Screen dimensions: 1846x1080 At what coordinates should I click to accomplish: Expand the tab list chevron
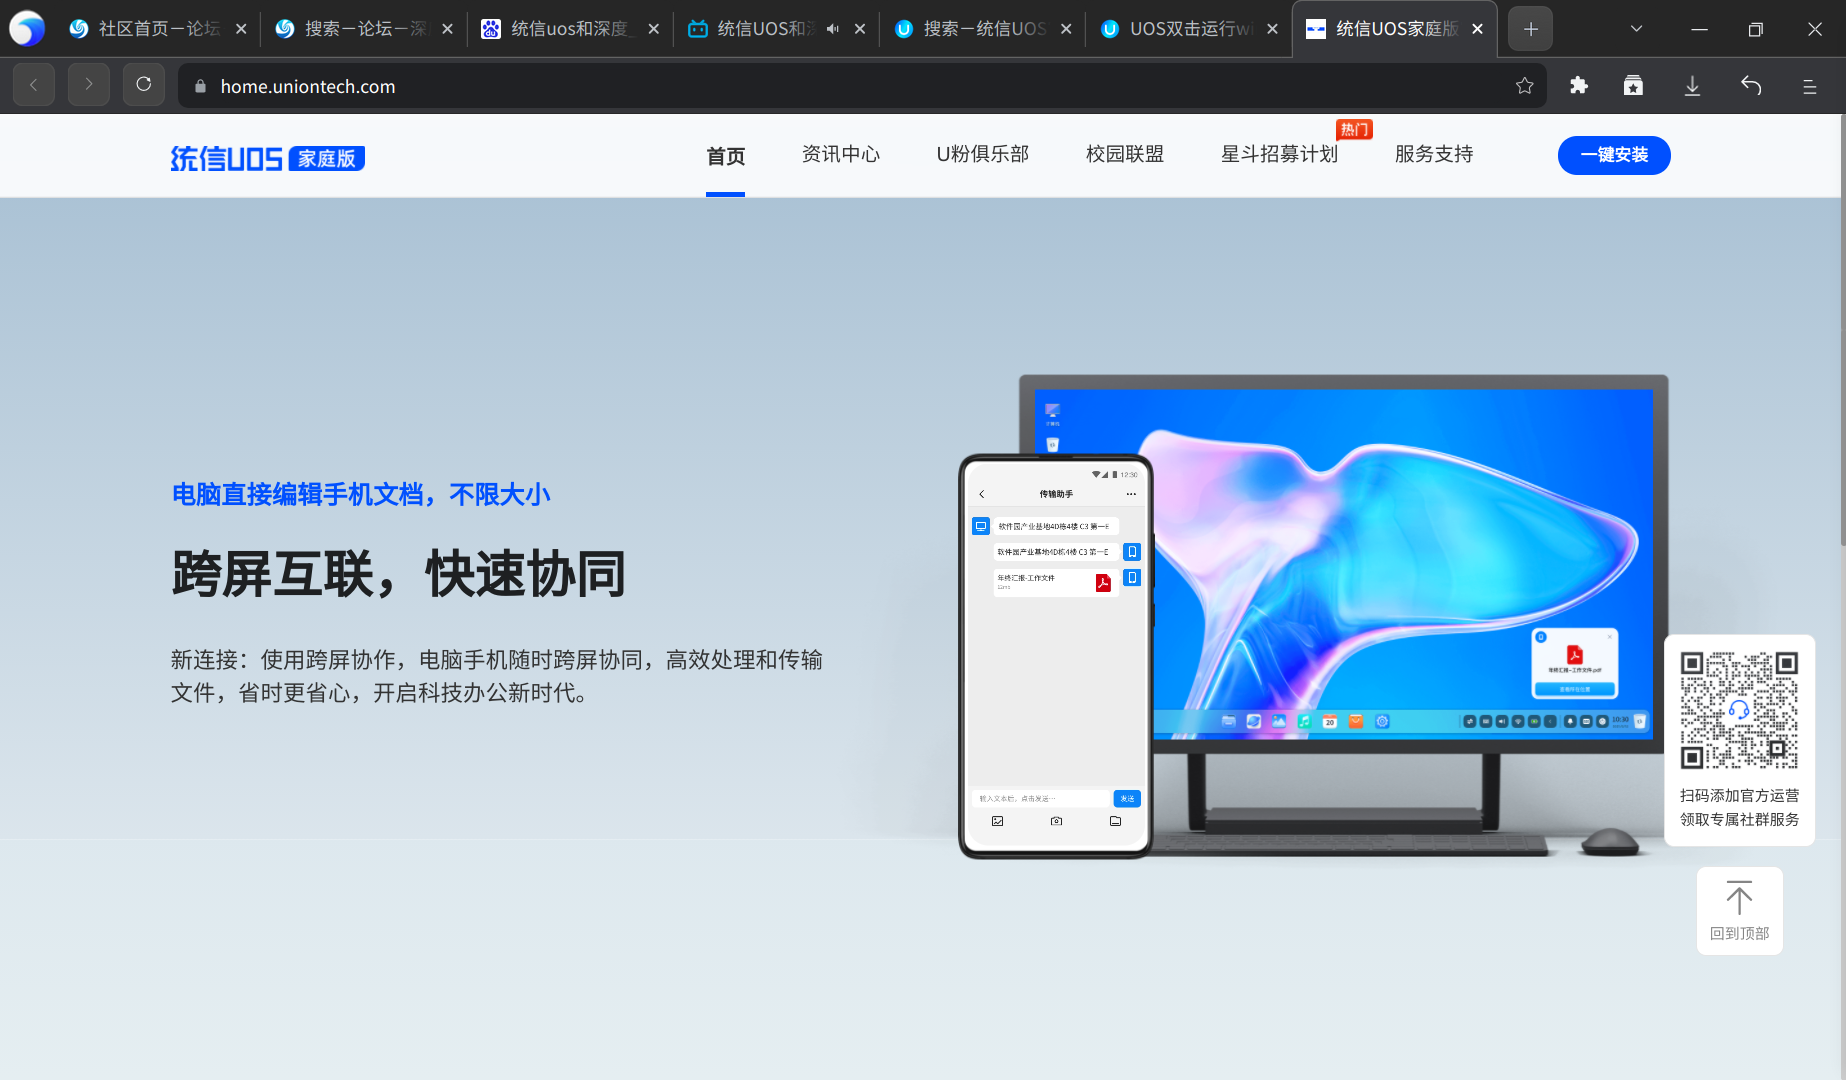[1636, 29]
